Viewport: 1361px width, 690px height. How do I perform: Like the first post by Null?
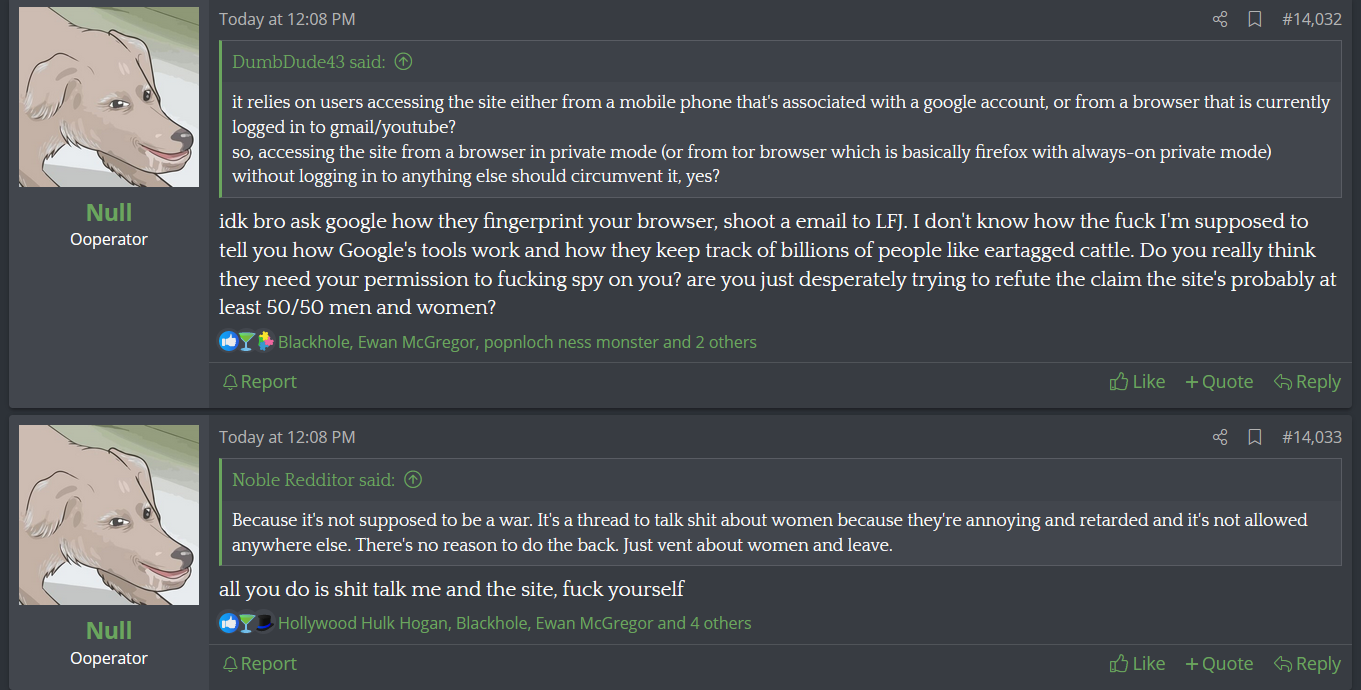[1138, 381]
